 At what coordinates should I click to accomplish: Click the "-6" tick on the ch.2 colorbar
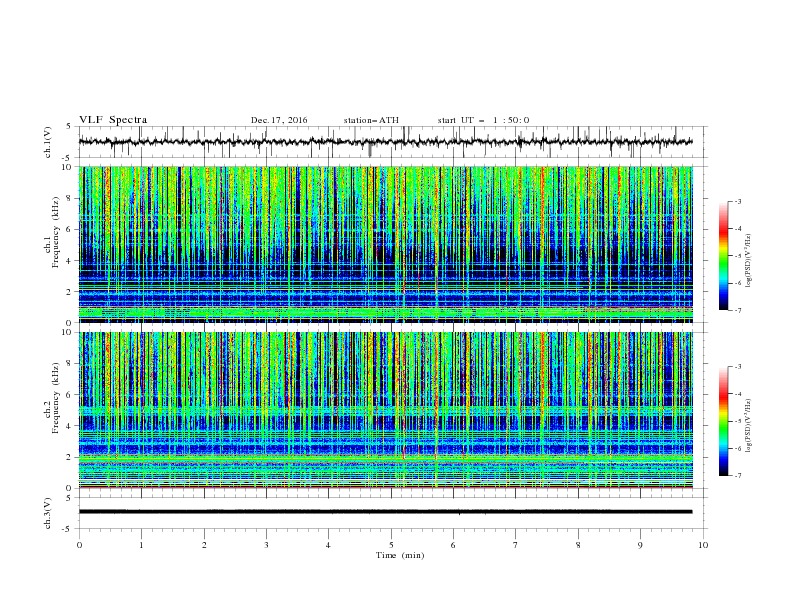click(x=737, y=448)
